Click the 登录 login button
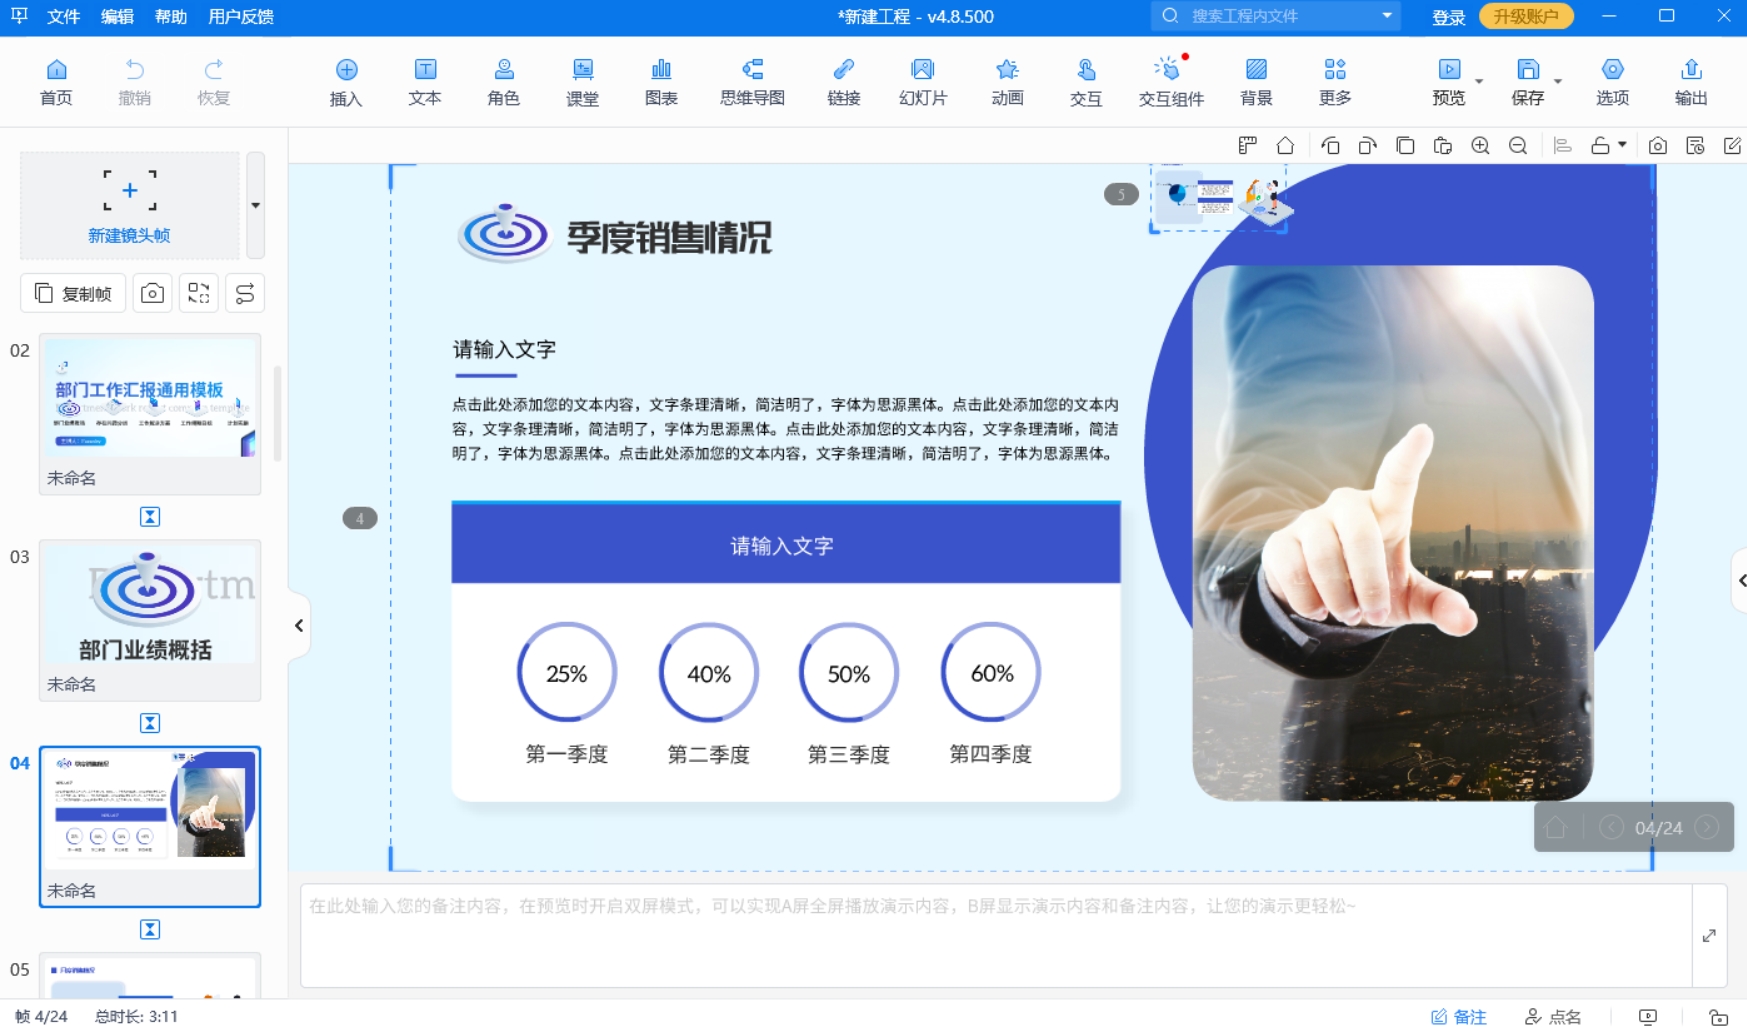 (x=1448, y=17)
